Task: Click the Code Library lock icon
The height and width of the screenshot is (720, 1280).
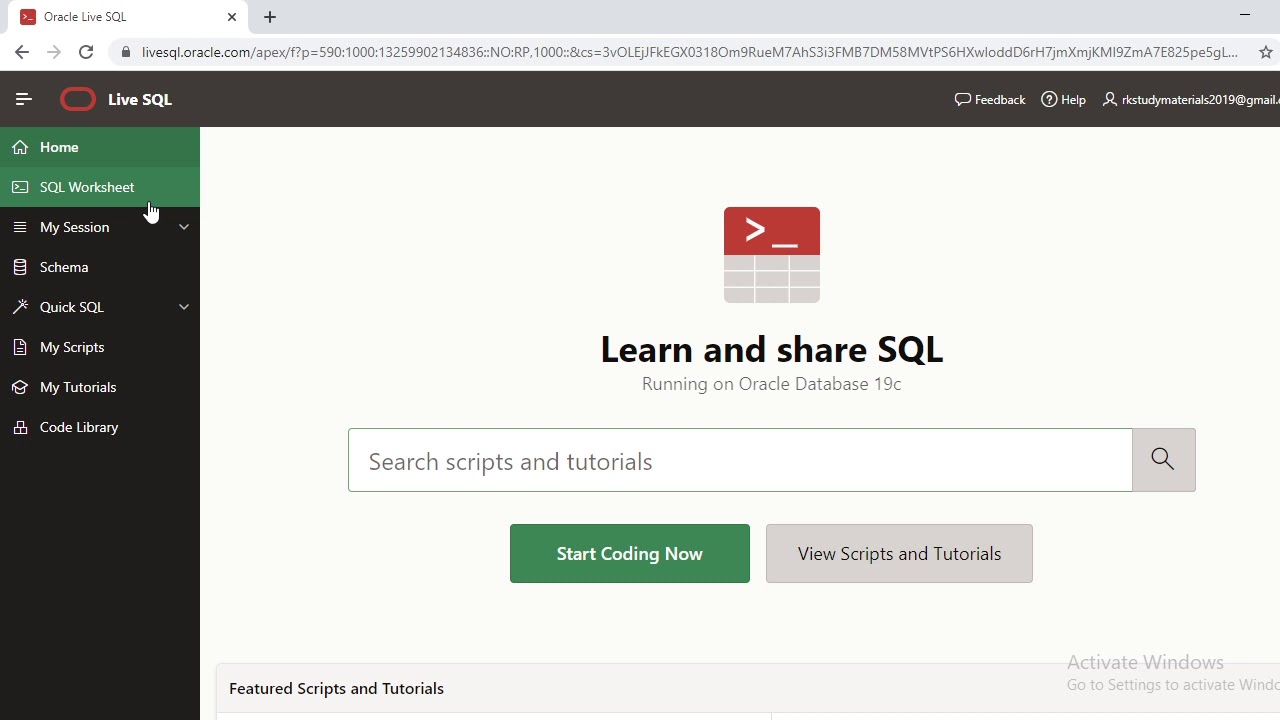Action: click(x=20, y=427)
